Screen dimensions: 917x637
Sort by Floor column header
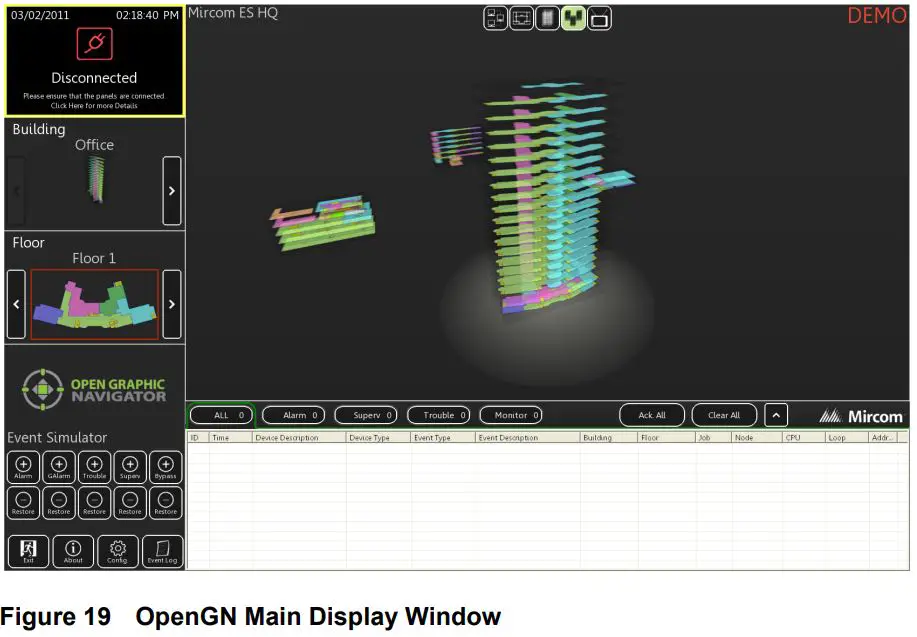667,438
